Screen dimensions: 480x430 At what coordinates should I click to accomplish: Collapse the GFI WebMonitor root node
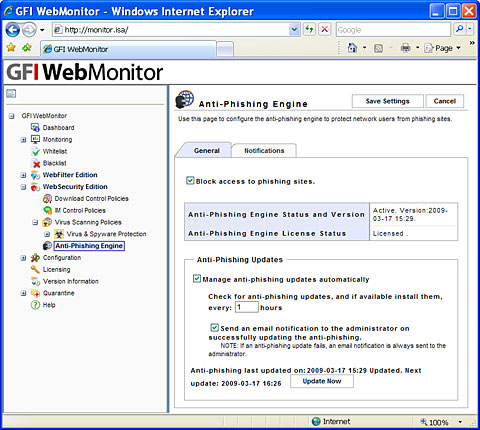coord(12,116)
